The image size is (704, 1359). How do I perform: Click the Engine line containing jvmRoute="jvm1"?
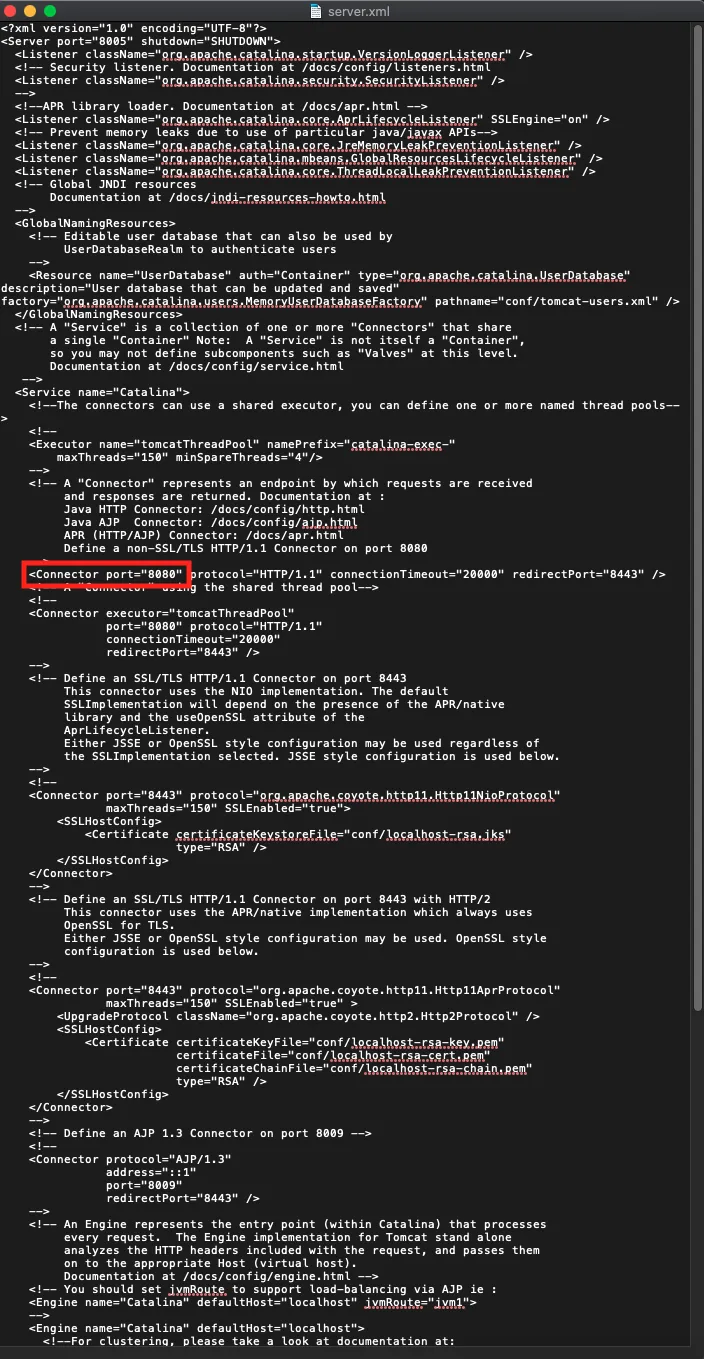253,1302
